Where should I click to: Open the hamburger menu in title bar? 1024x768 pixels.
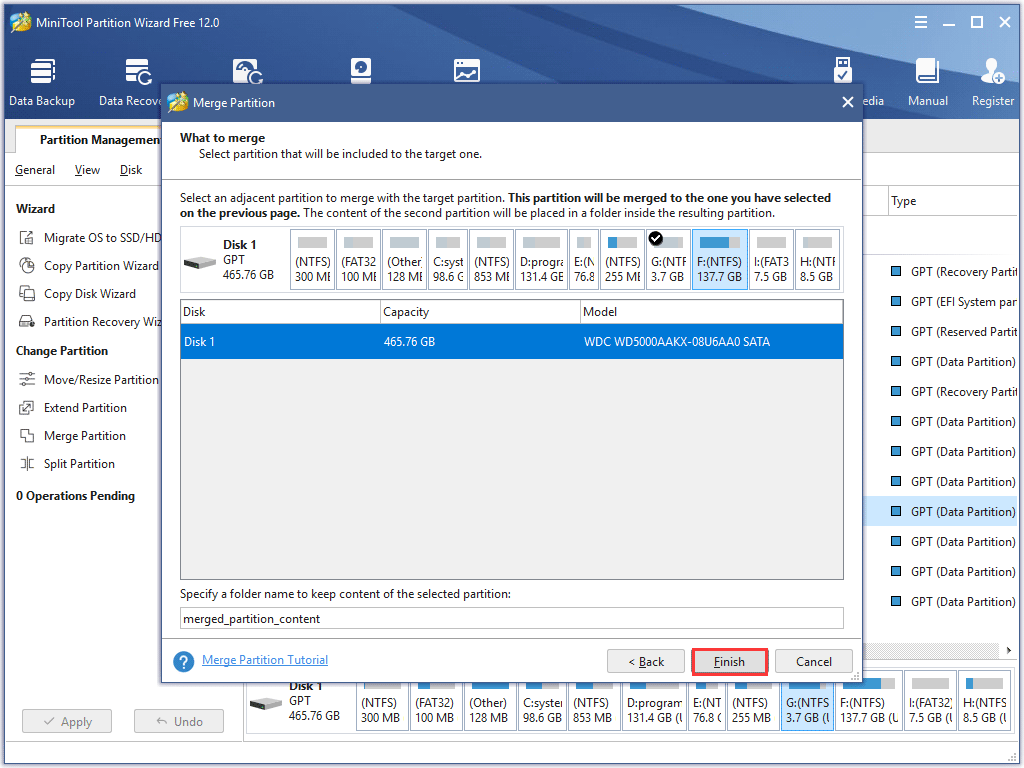tap(921, 22)
